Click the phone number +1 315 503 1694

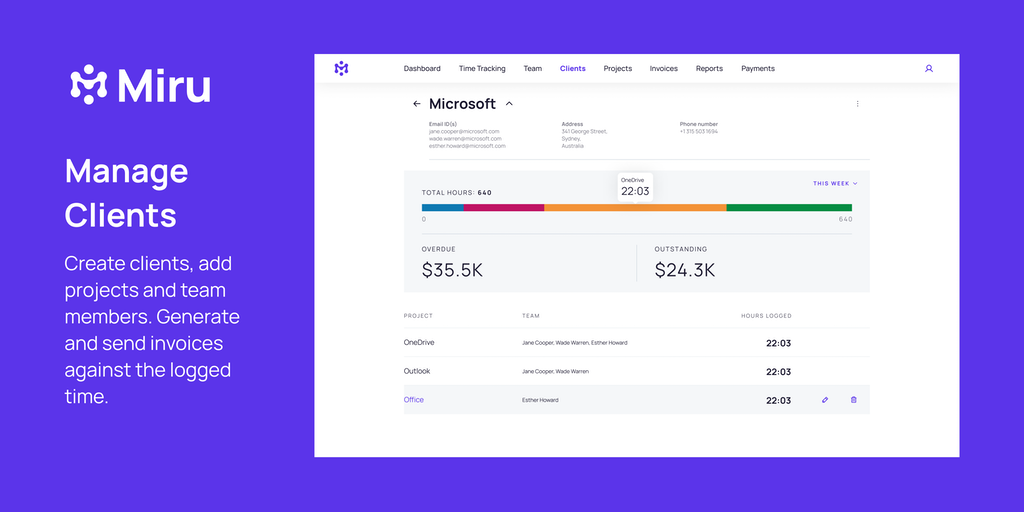tap(699, 131)
